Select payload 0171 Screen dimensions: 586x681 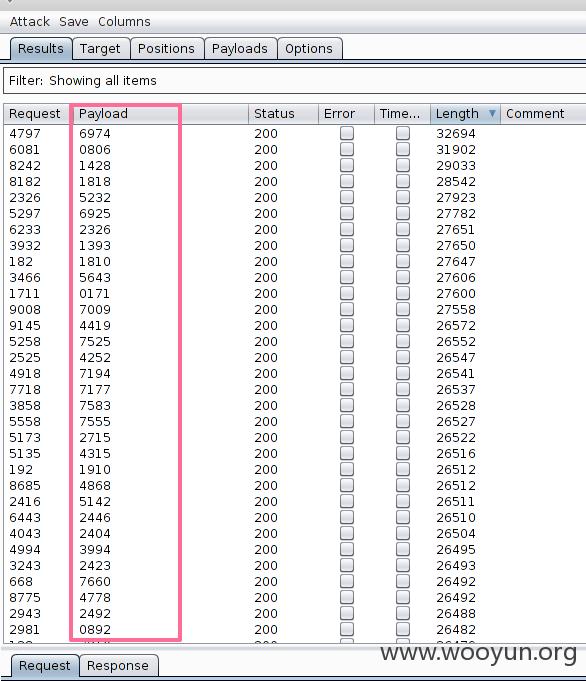[95, 294]
